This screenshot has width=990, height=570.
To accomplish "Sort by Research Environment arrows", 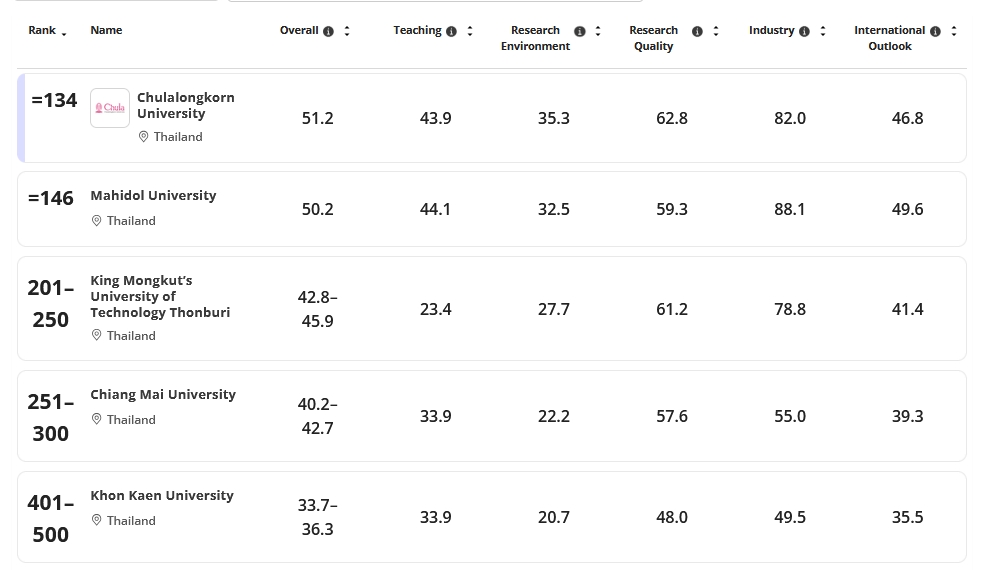I will (598, 31).
